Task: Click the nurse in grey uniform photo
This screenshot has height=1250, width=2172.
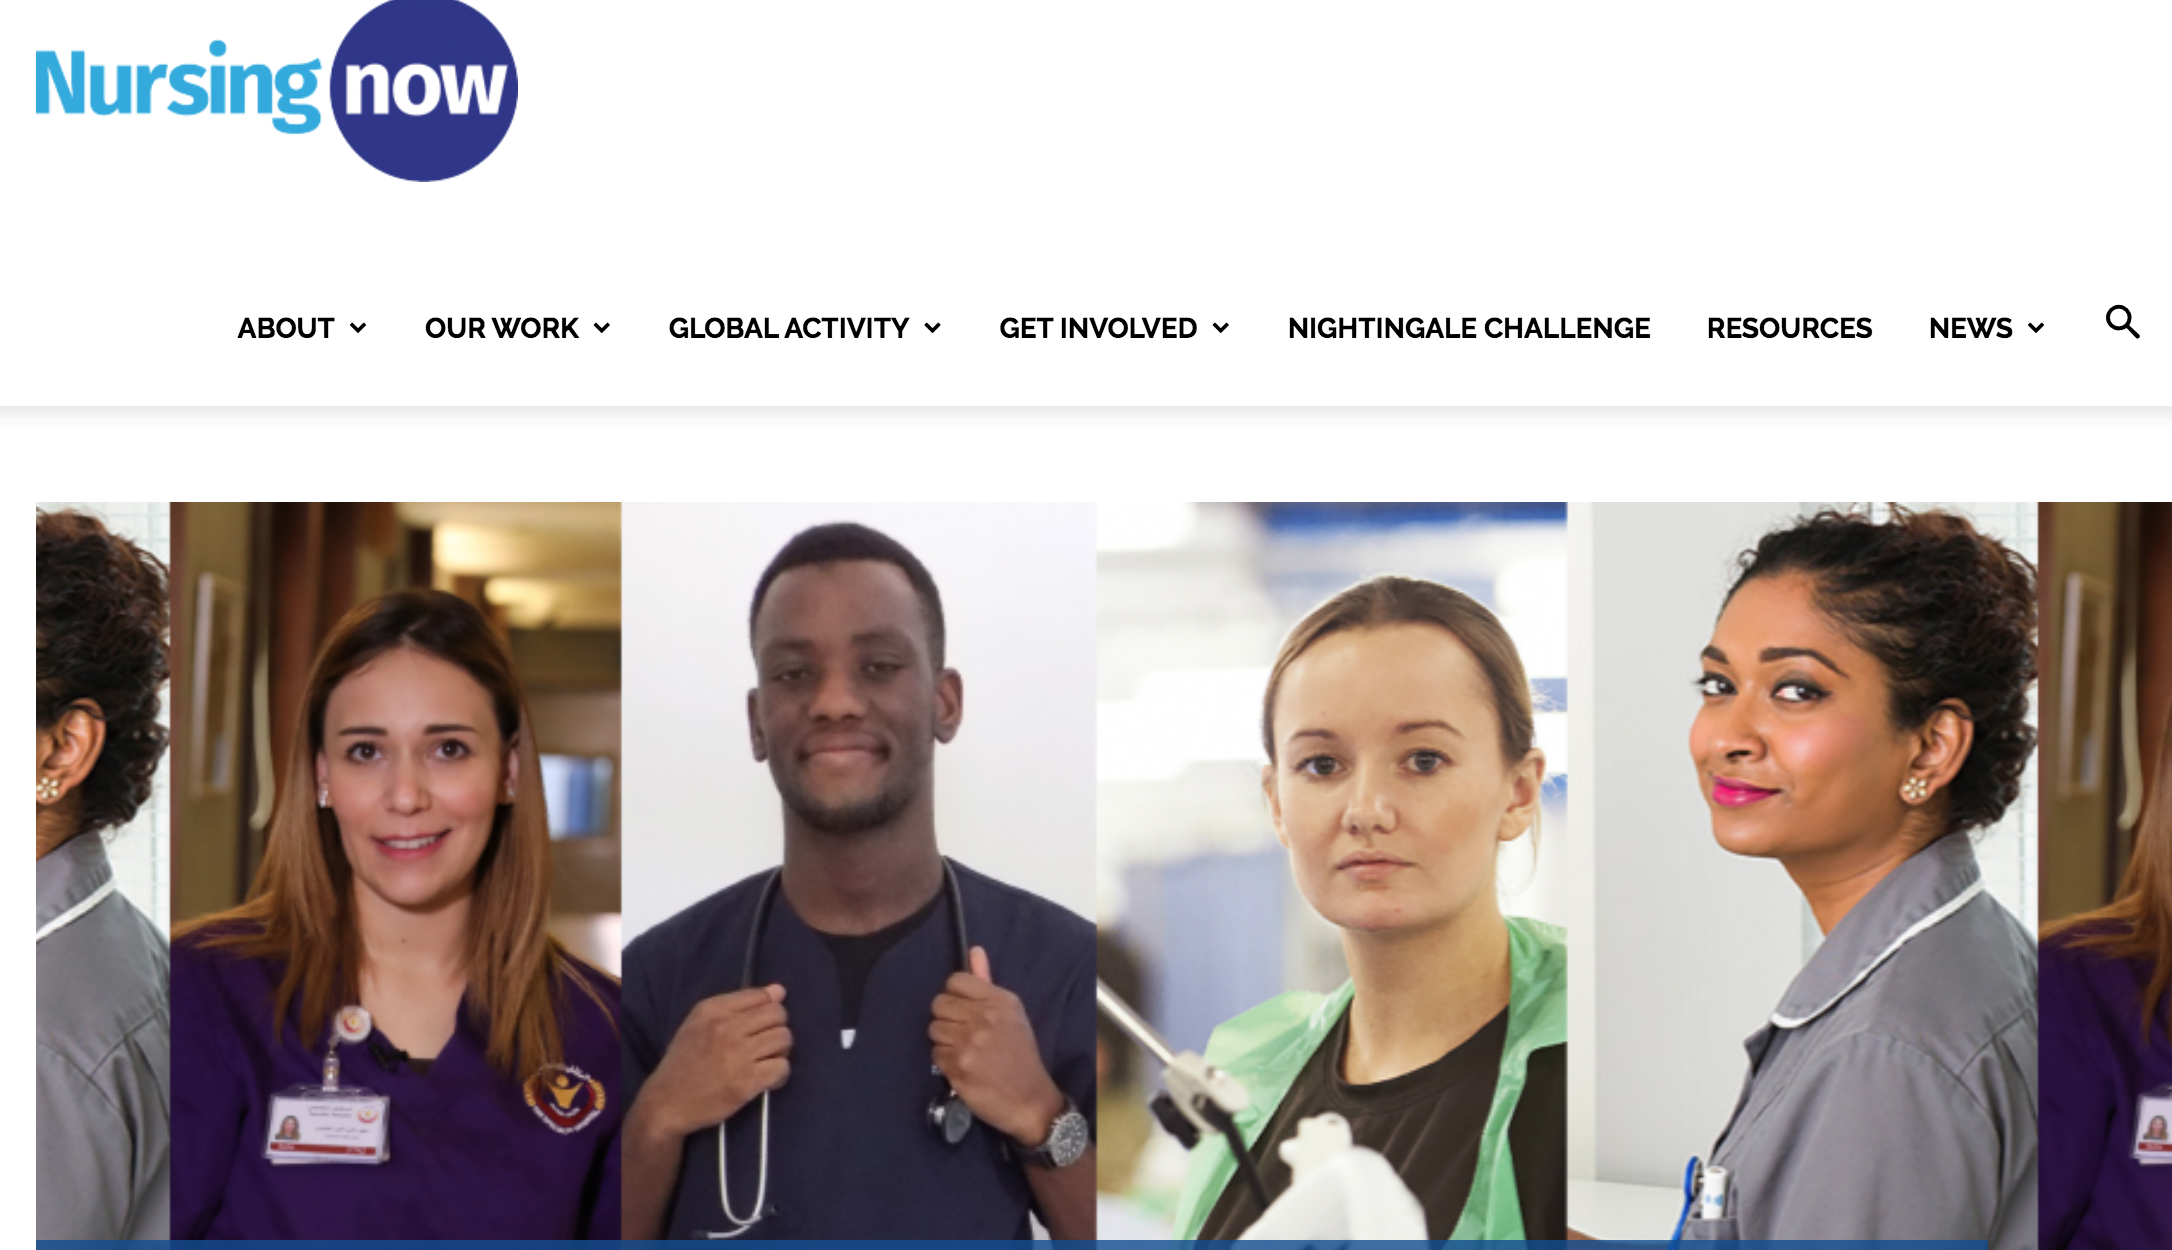Action: (1802, 872)
